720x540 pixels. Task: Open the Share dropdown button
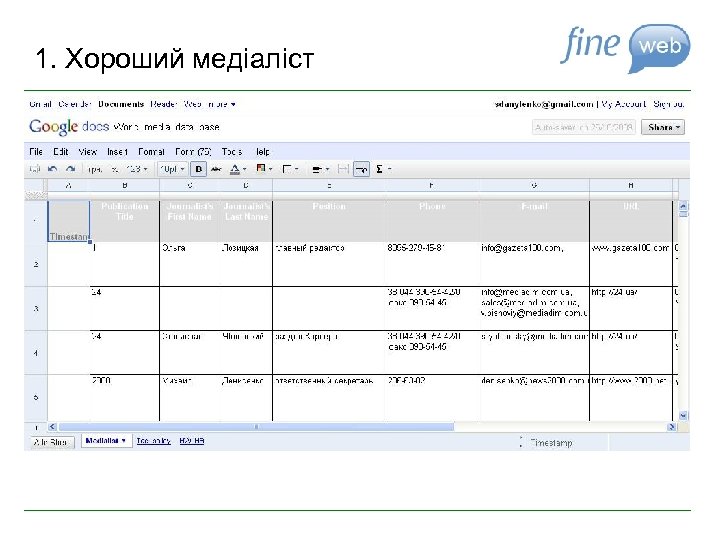tap(663, 127)
